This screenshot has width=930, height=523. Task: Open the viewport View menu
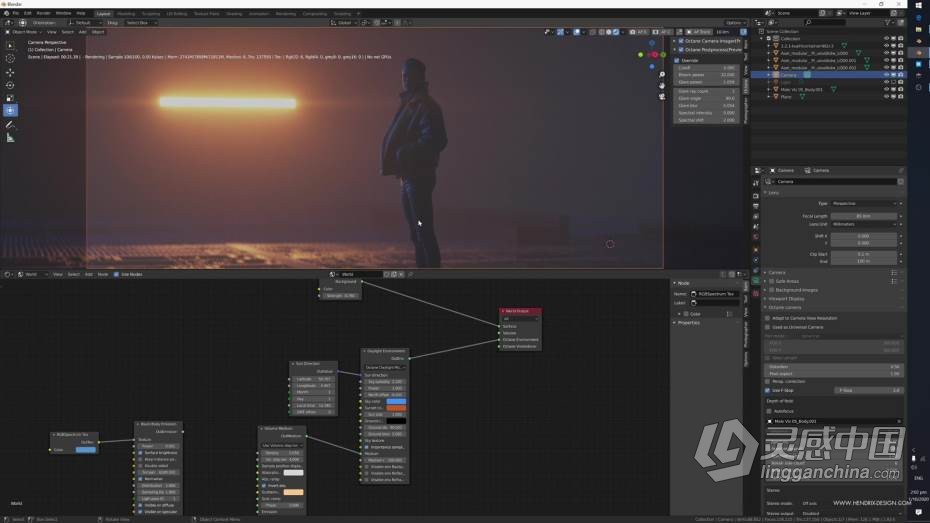pos(52,32)
